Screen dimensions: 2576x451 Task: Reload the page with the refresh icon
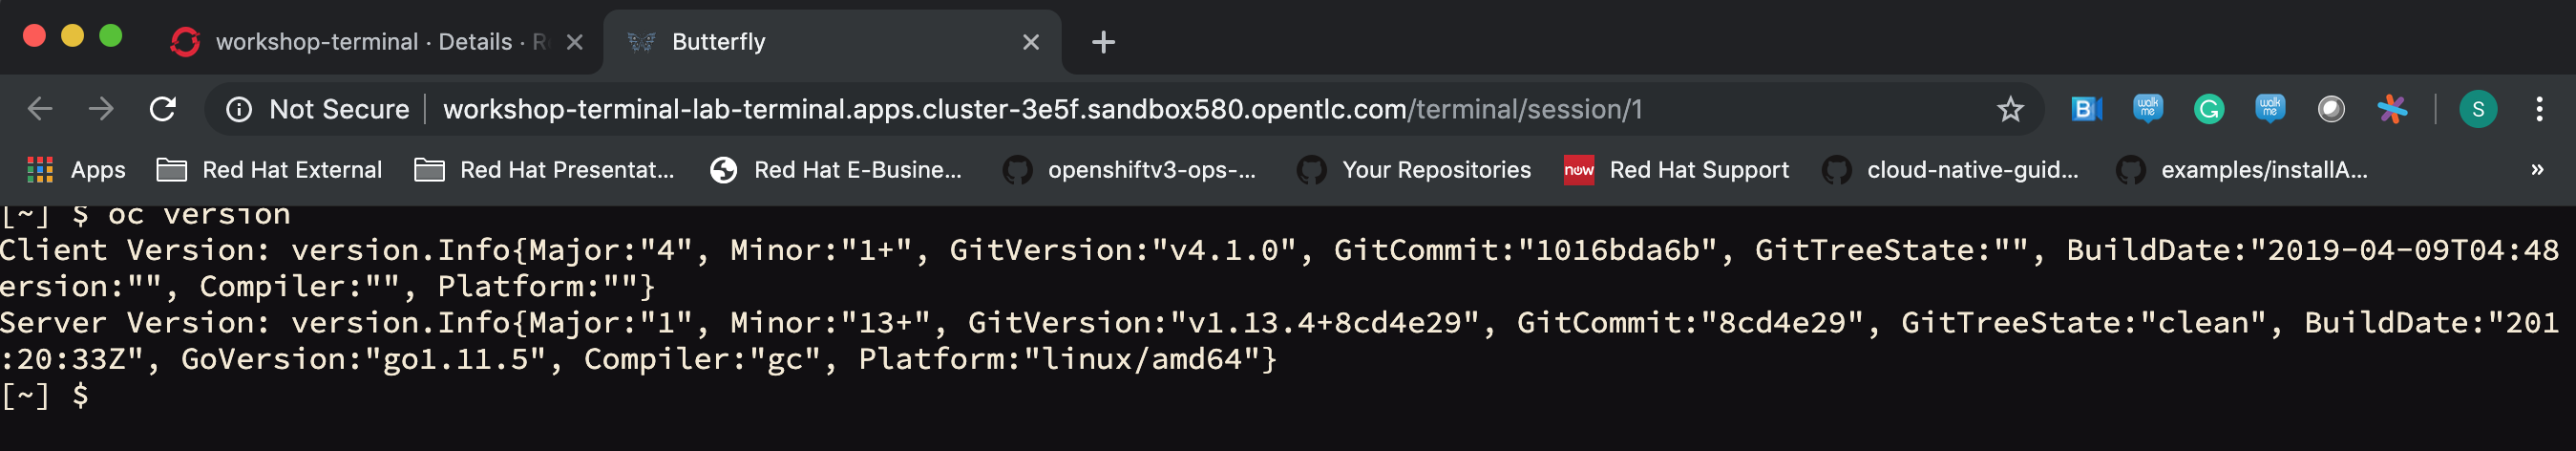tap(163, 109)
